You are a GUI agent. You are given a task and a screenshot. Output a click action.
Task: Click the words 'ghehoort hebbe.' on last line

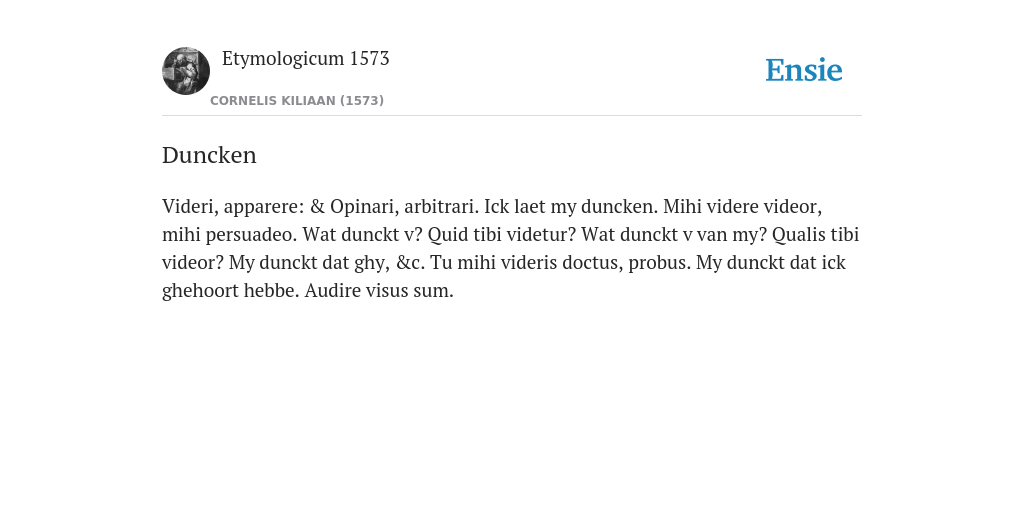(x=231, y=291)
